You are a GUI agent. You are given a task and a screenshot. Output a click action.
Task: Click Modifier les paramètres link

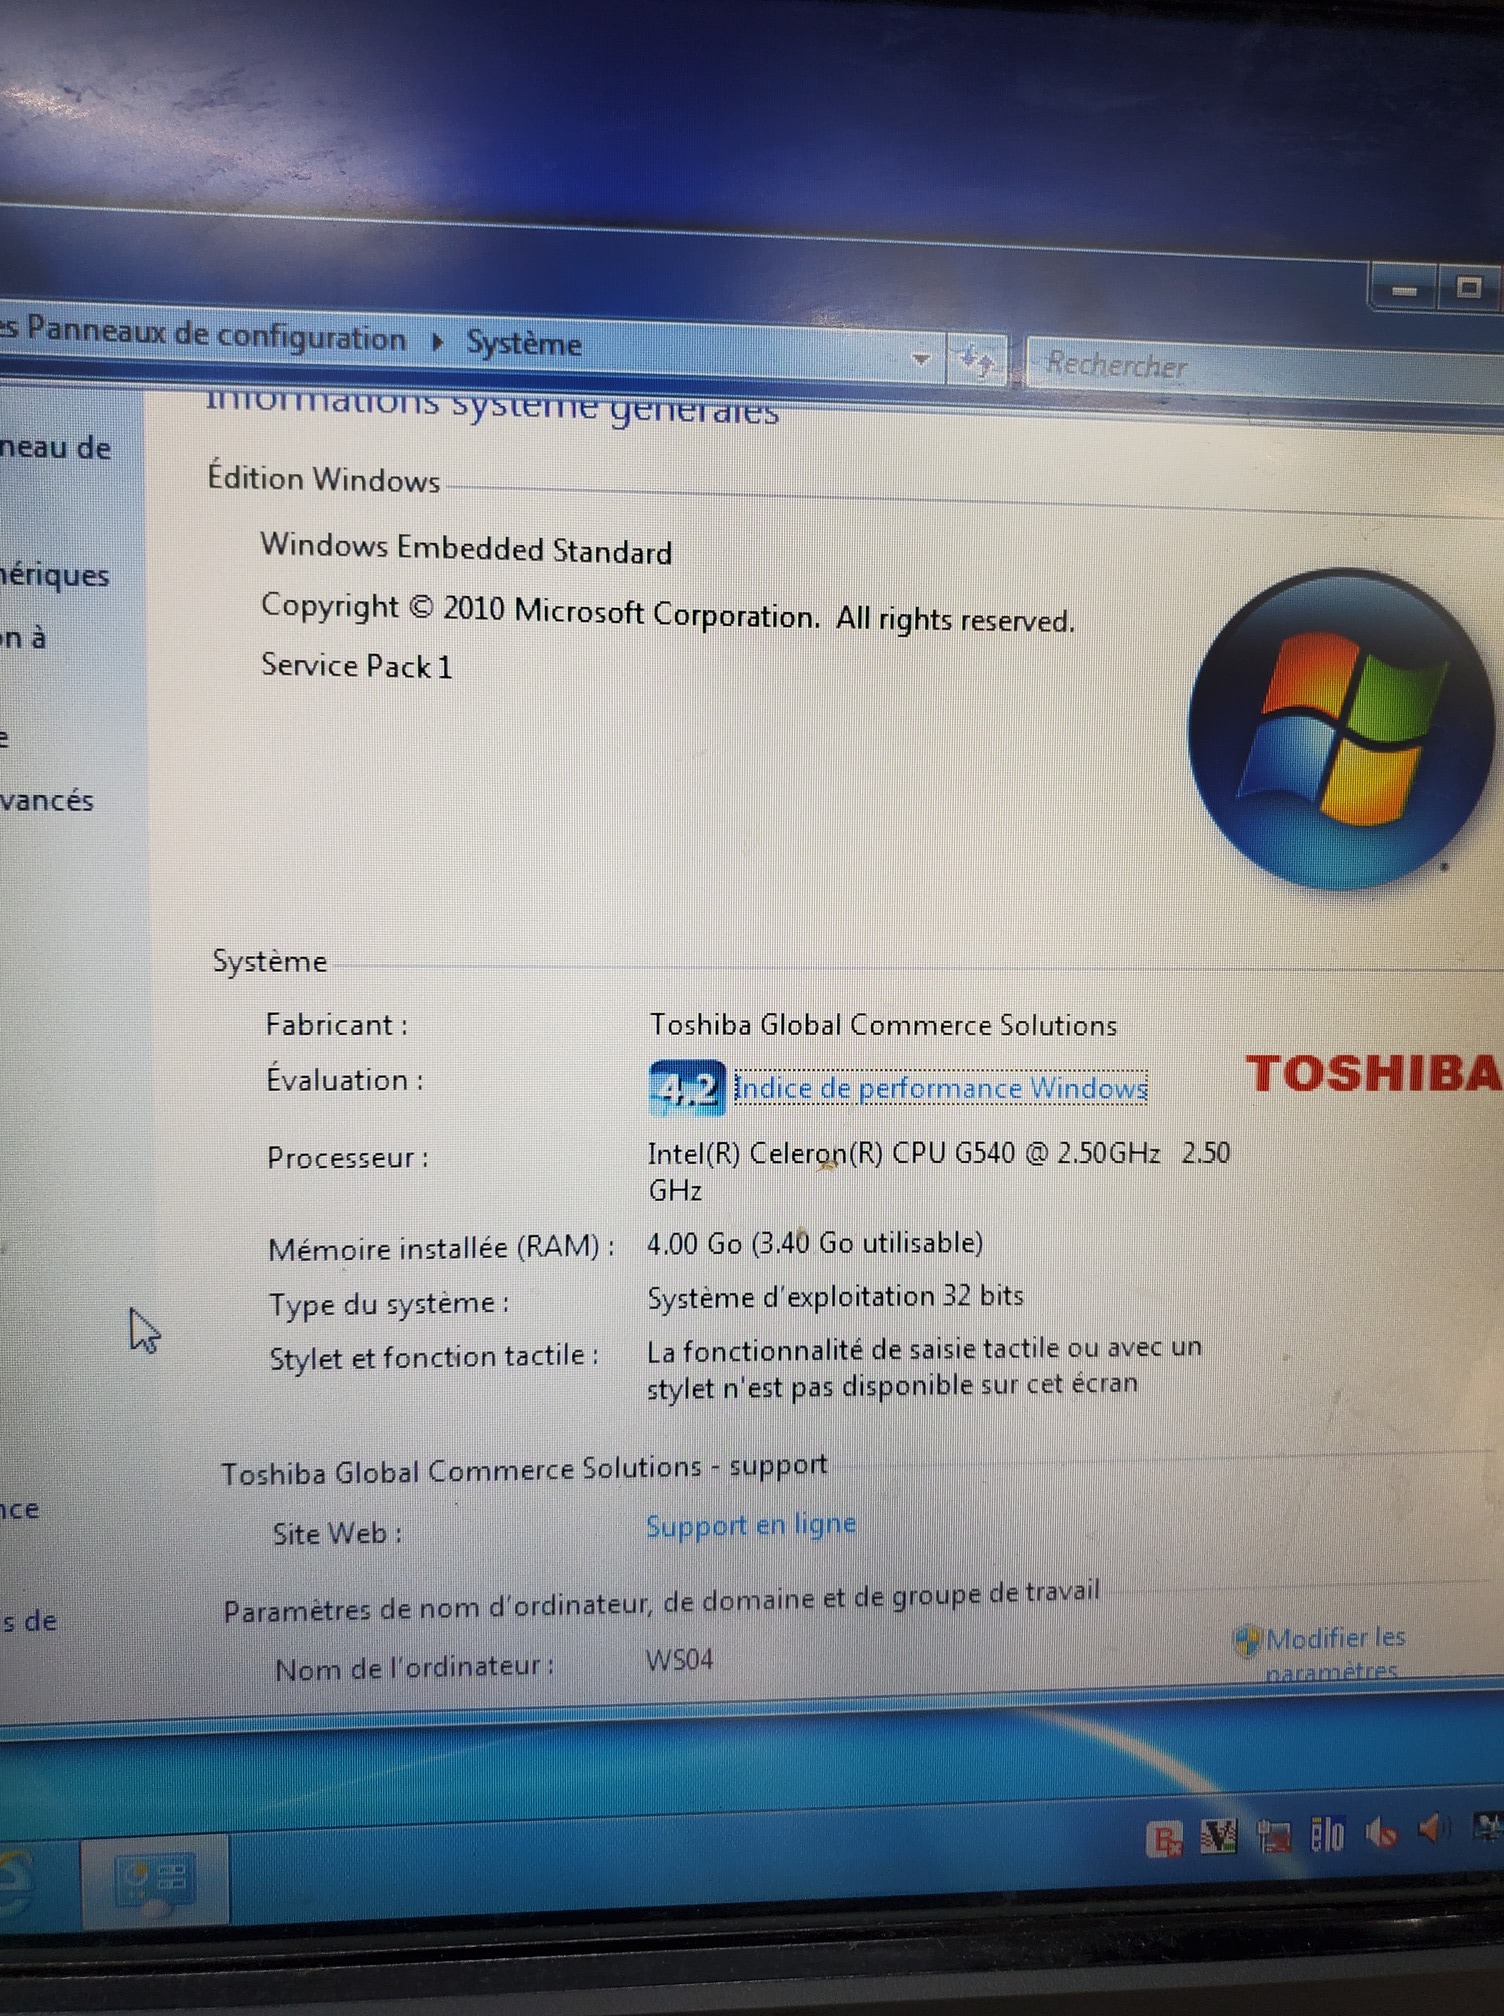[1335, 1654]
